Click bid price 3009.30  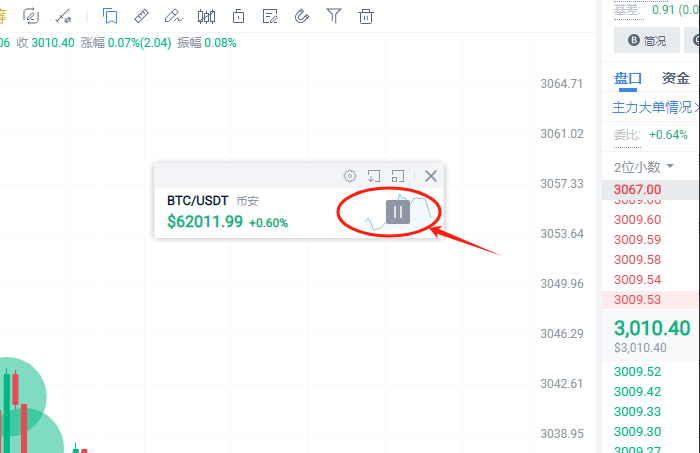pyautogui.click(x=638, y=432)
